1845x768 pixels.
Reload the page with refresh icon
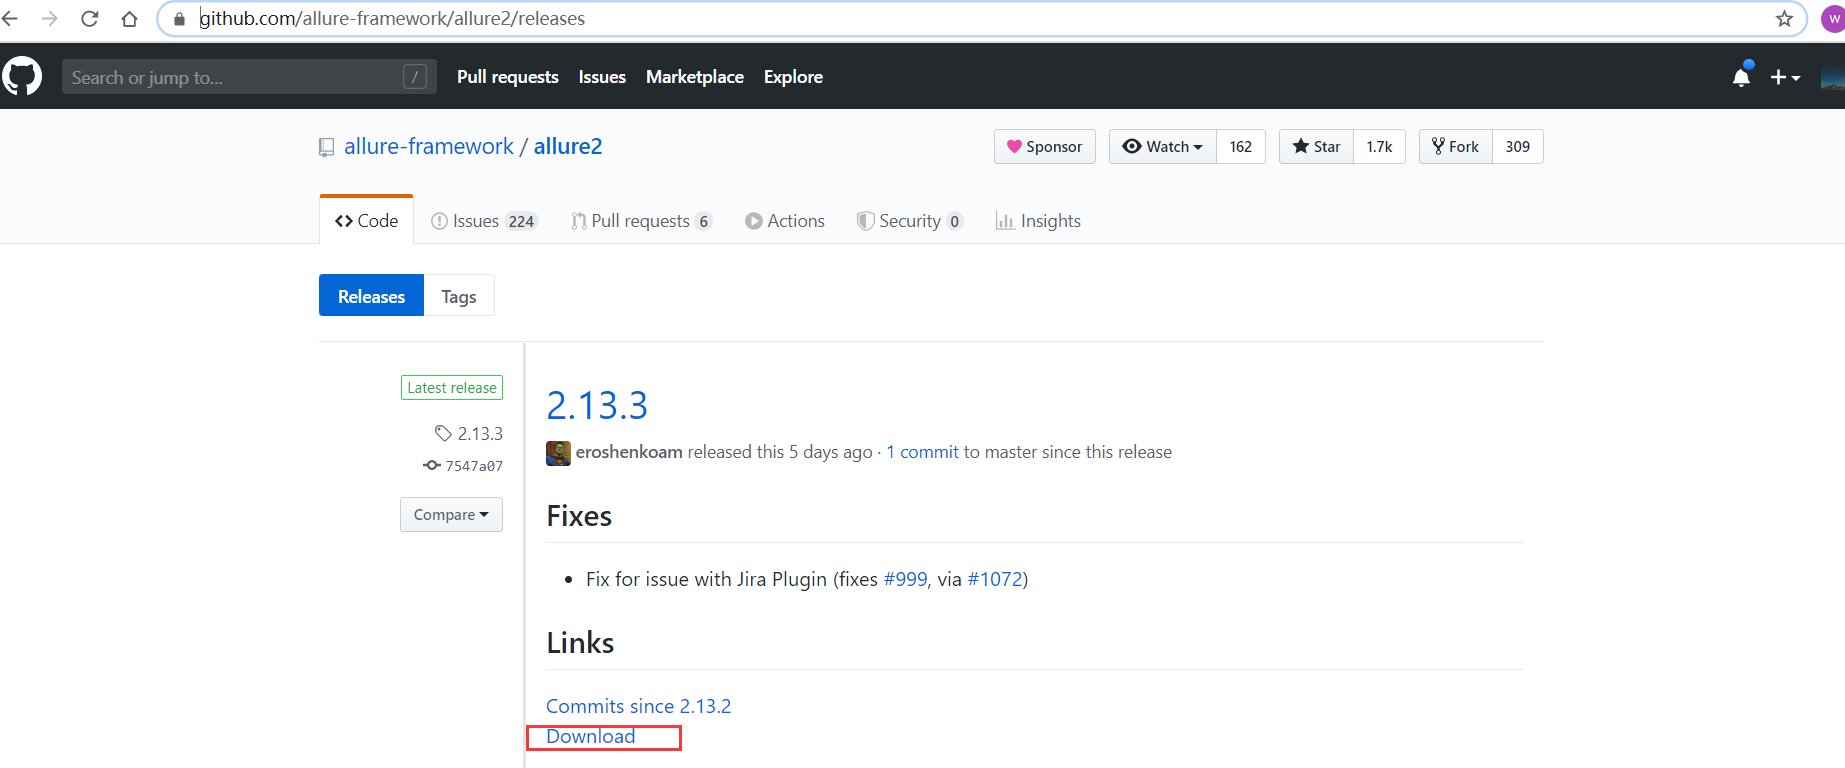(x=89, y=18)
